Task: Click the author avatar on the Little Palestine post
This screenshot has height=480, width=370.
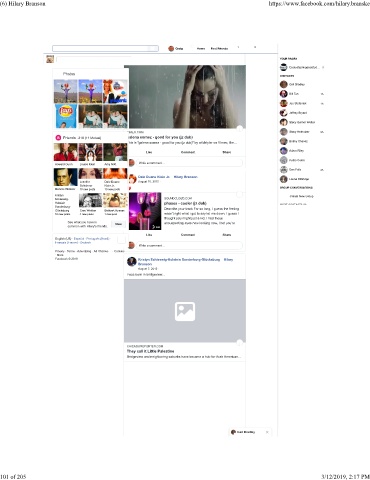Action: coord(132,261)
